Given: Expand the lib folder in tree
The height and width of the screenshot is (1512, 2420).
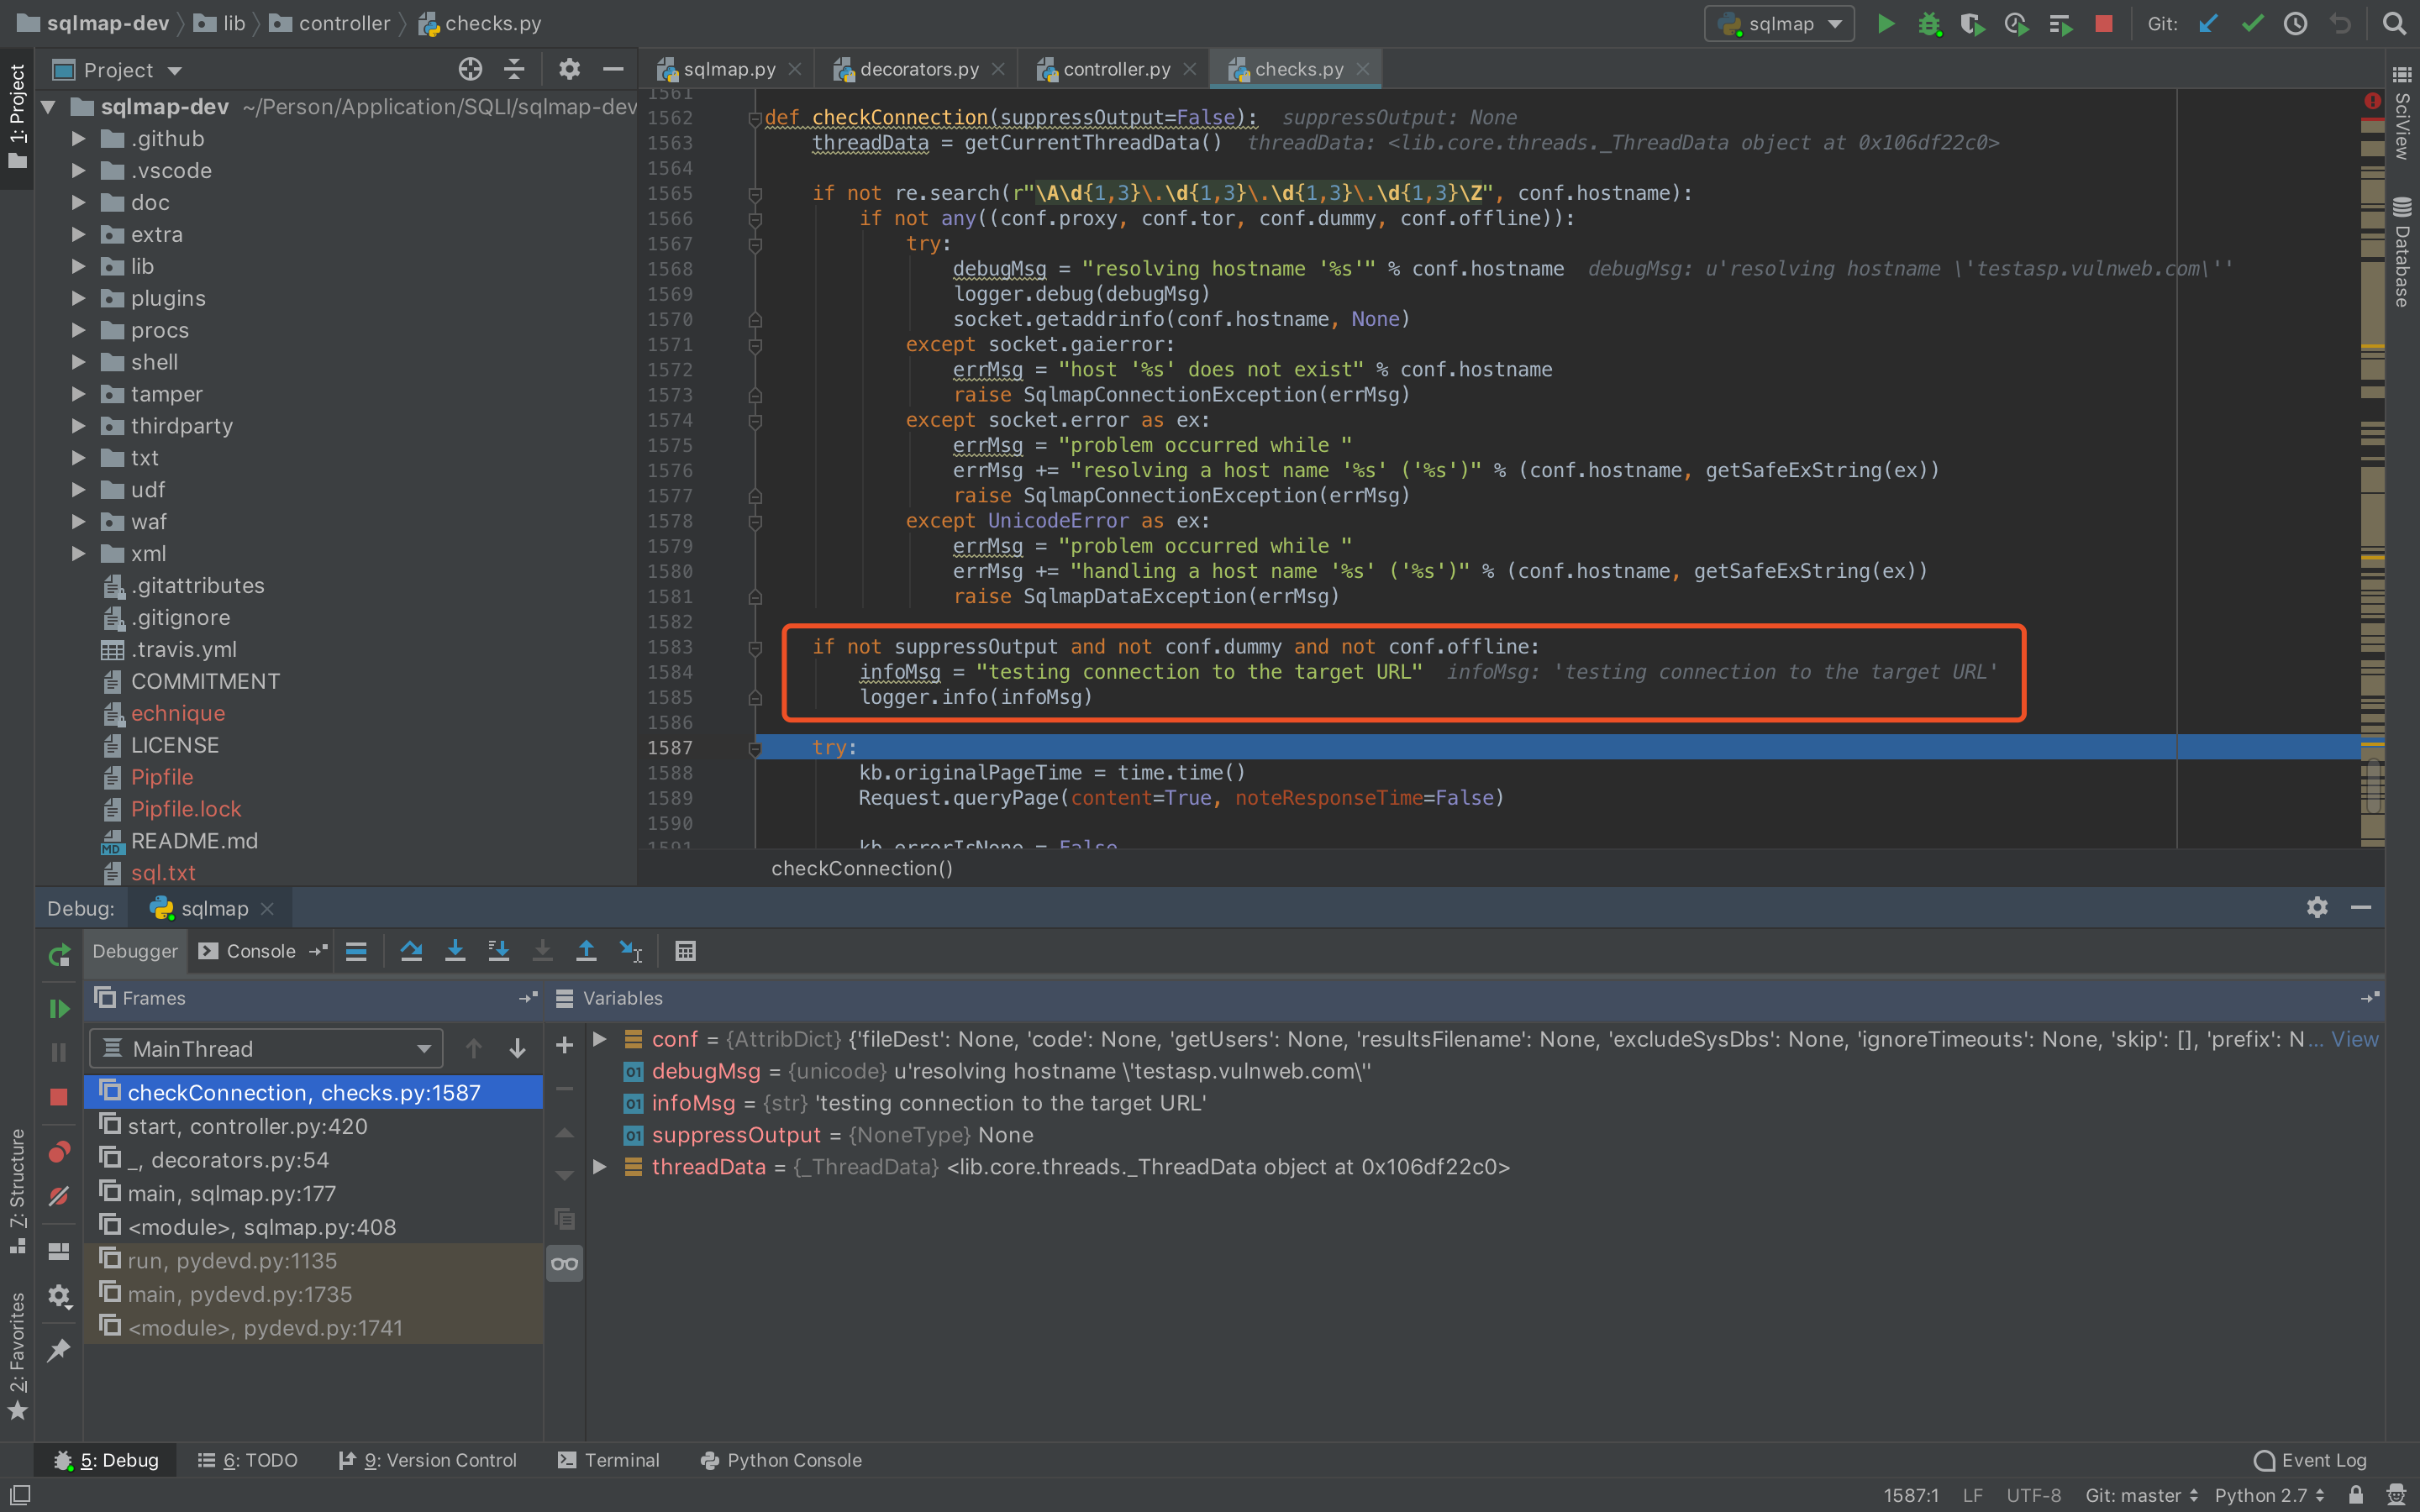Looking at the screenshot, I should (79, 266).
